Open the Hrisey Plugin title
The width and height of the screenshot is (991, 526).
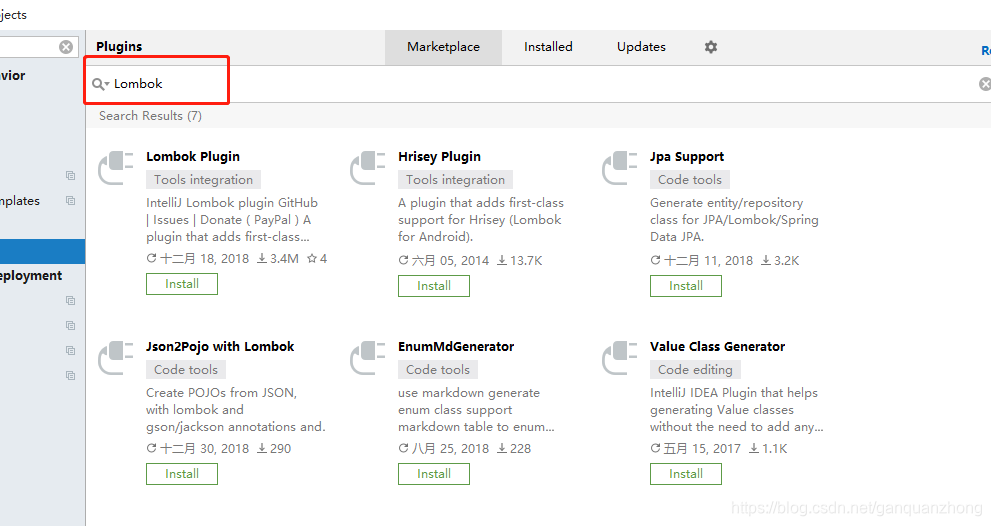click(439, 157)
